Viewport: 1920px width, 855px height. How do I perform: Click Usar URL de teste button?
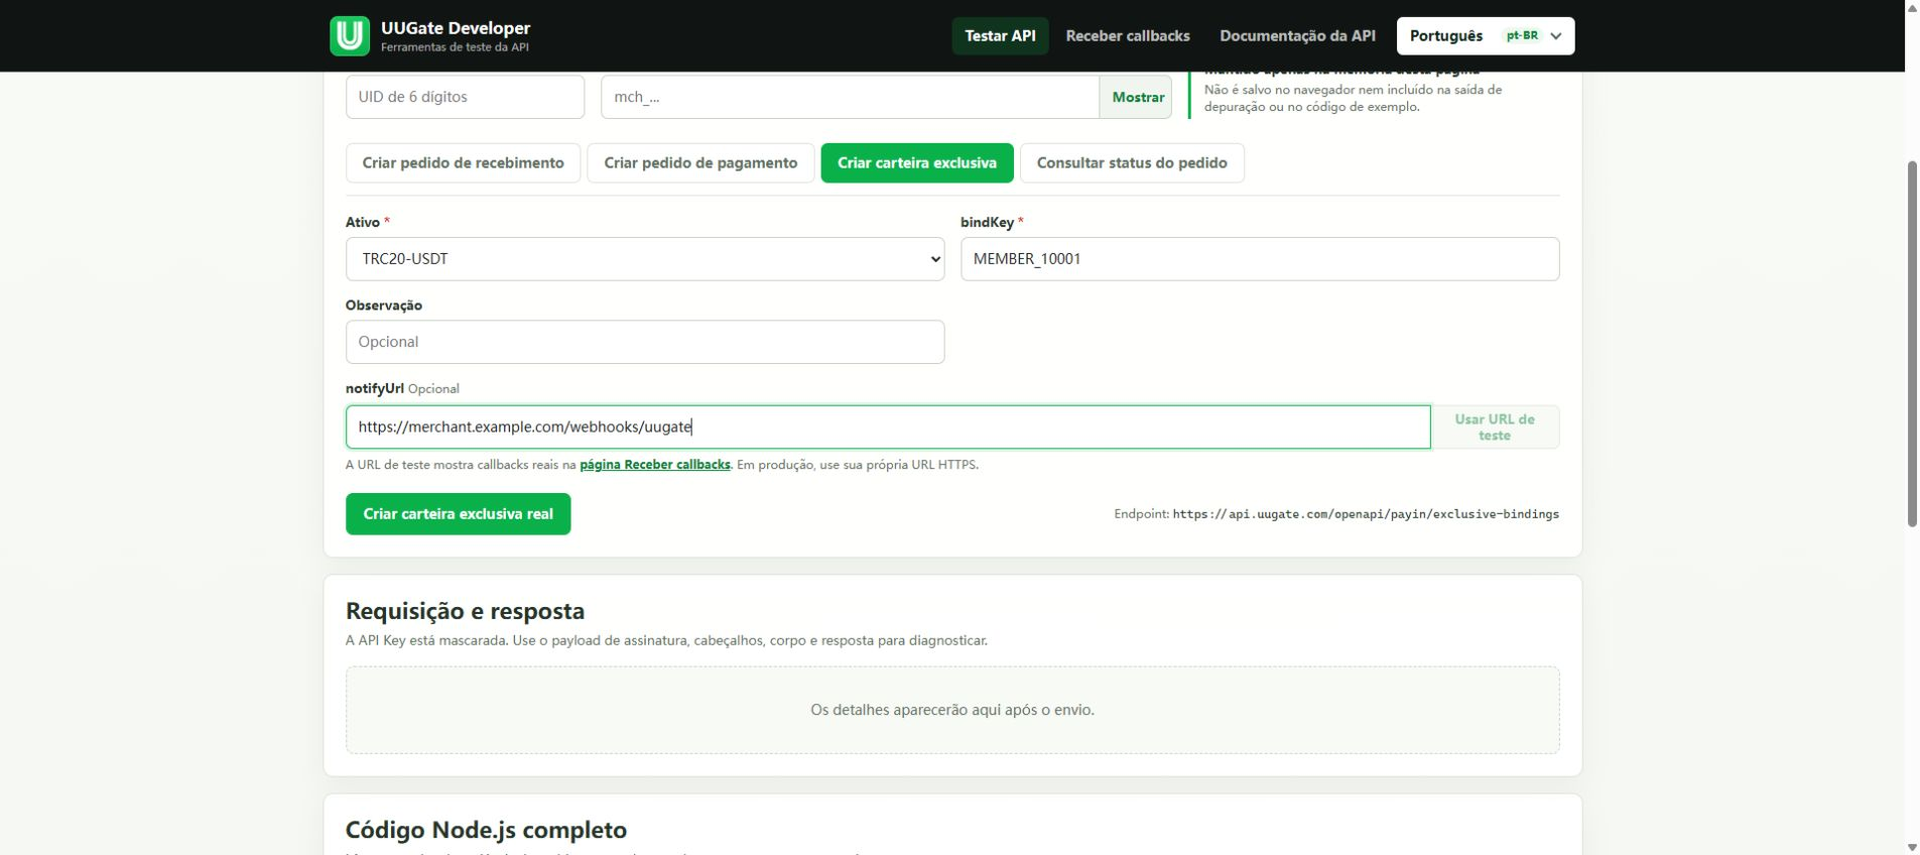coord(1495,427)
